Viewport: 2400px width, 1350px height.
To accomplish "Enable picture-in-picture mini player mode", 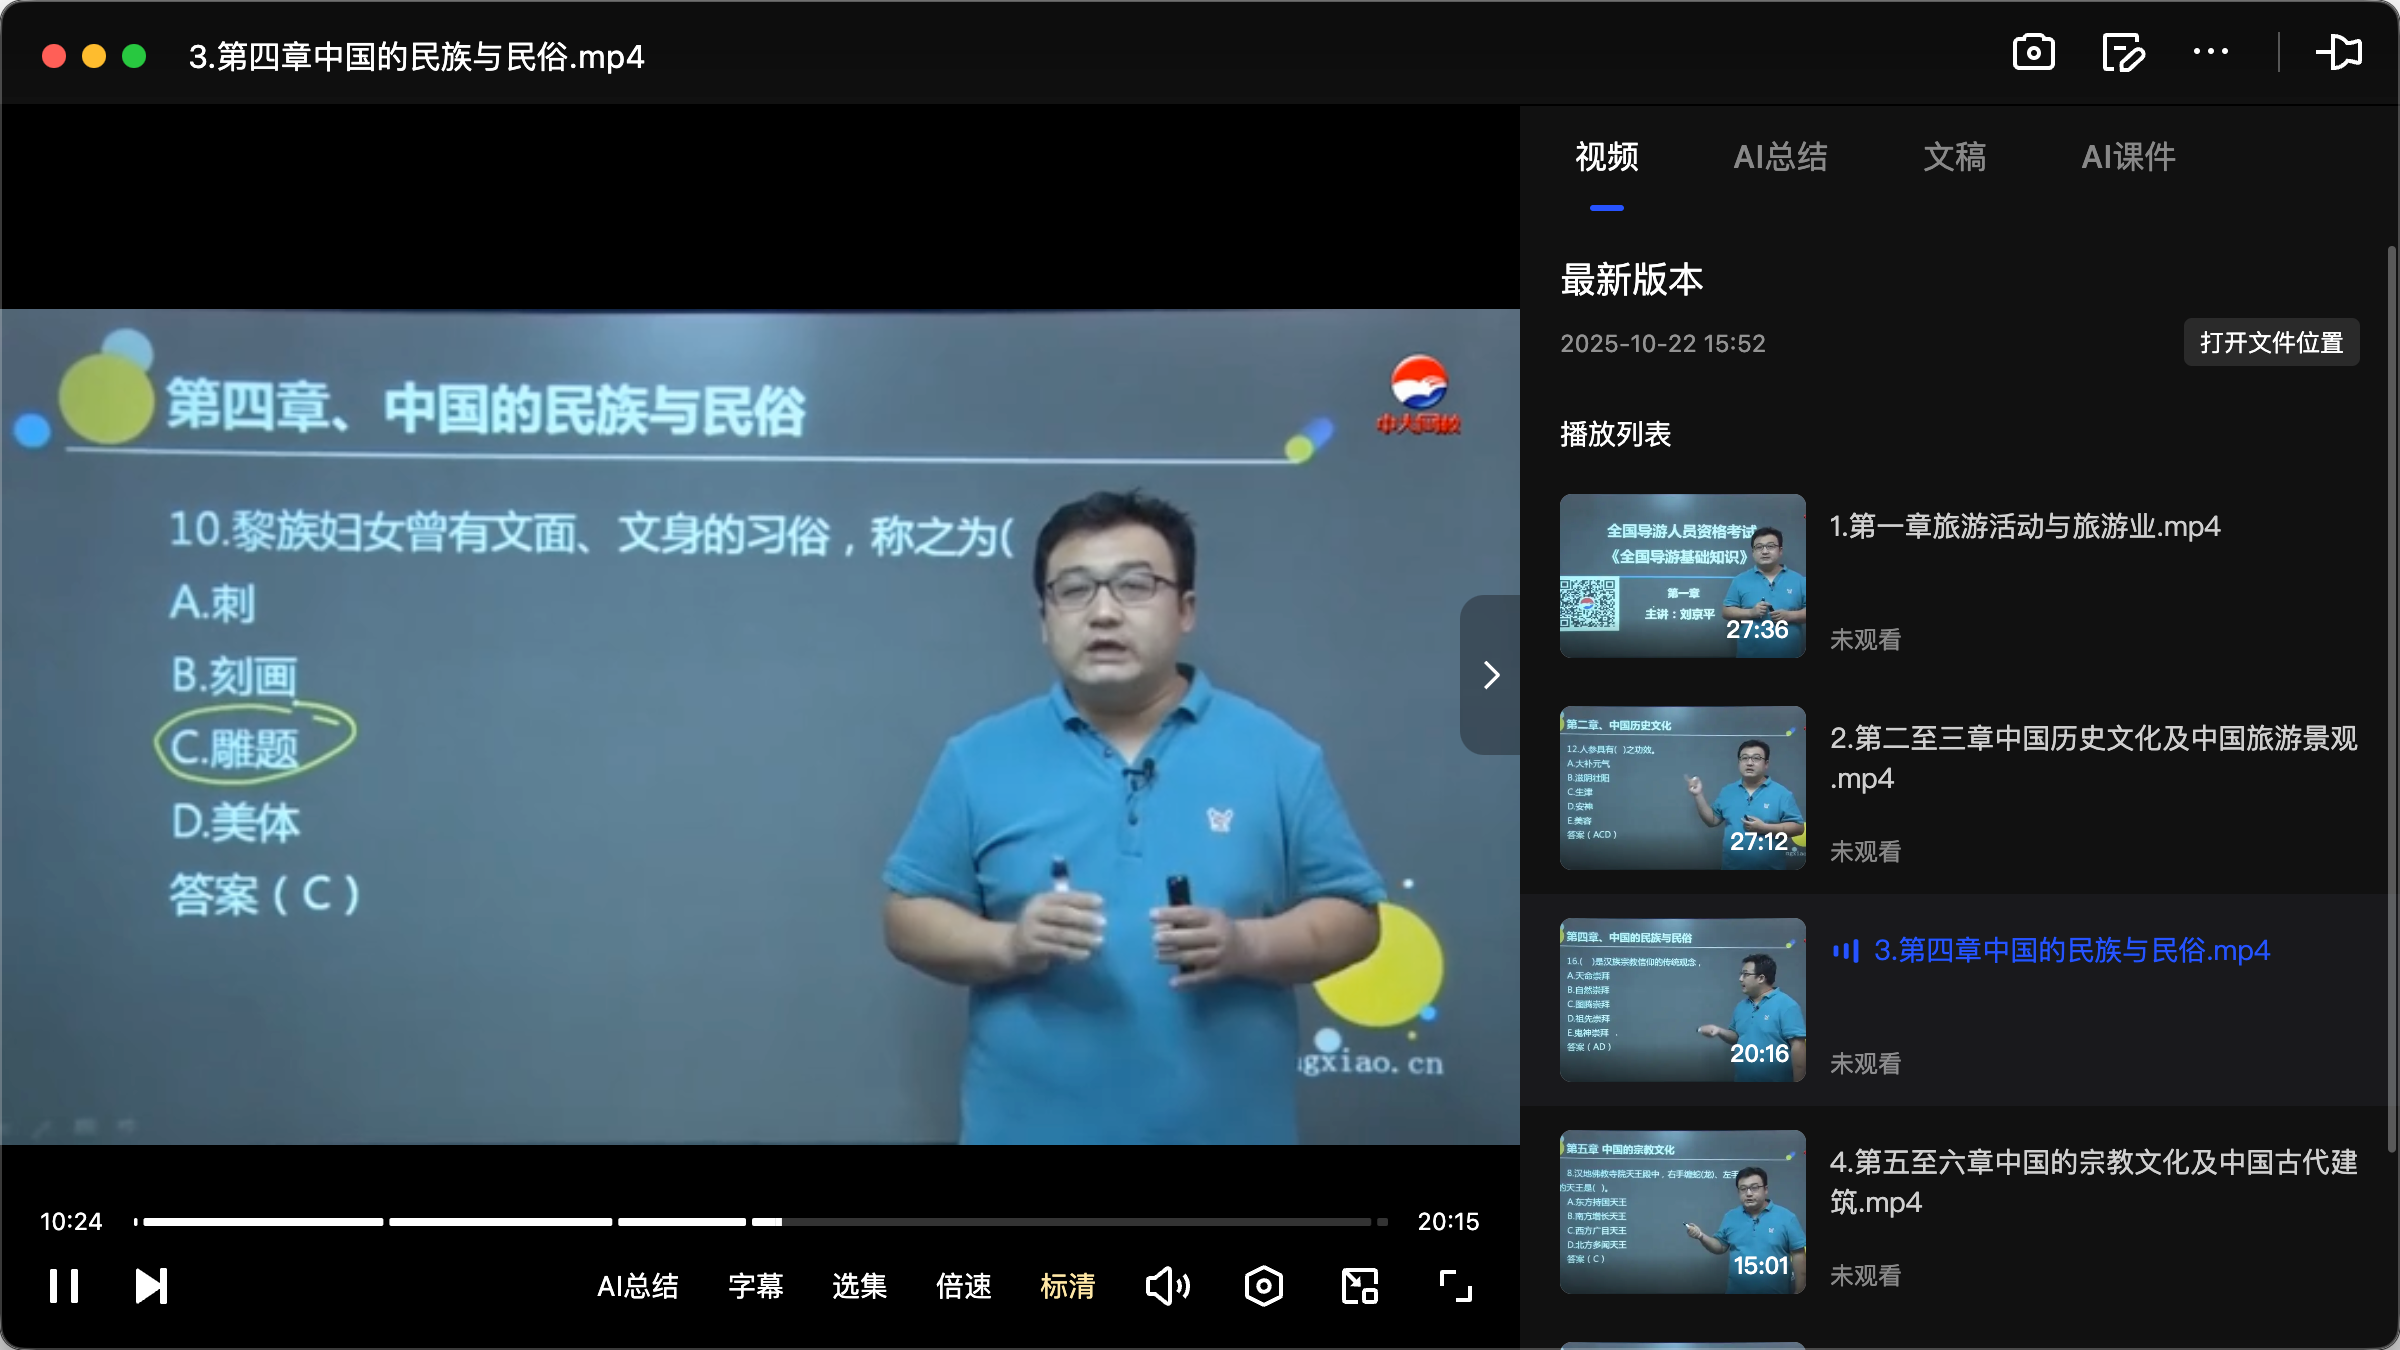I will (x=1359, y=1287).
